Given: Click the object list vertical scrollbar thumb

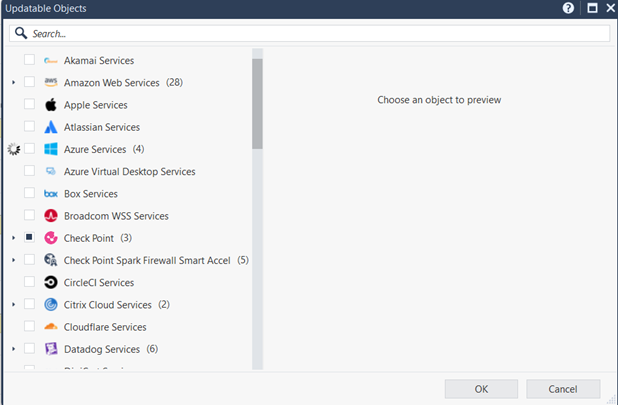Looking at the screenshot, I should click(257, 104).
